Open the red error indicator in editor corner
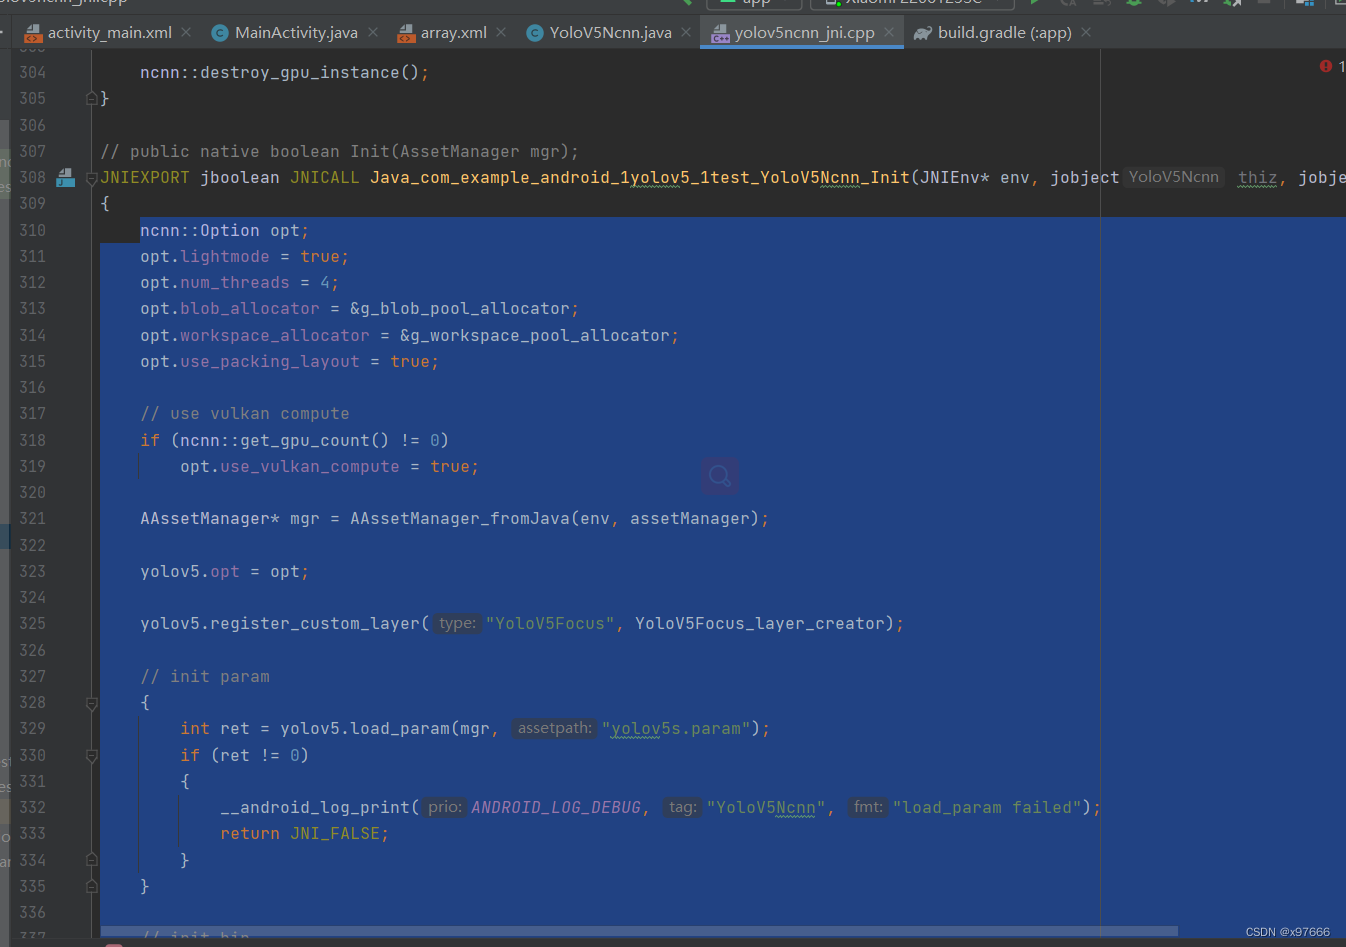Viewport: 1346px width, 947px height. click(x=1326, y=66)
